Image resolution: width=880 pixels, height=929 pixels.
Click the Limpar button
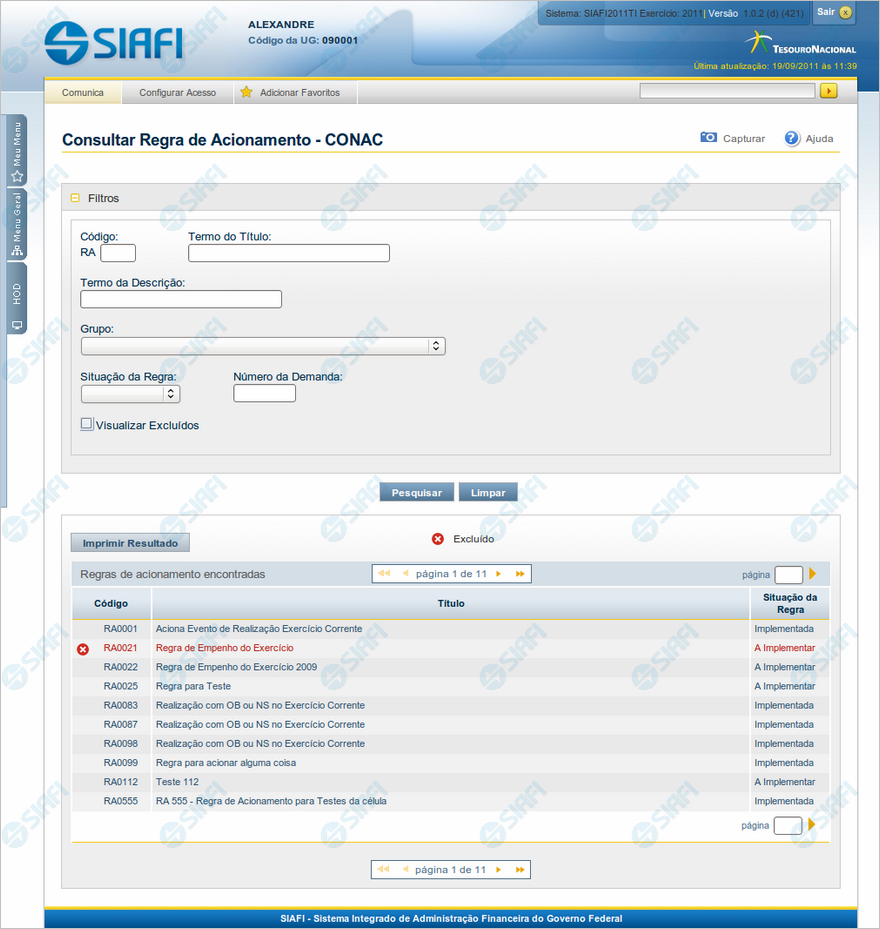[x=488, y=492]
